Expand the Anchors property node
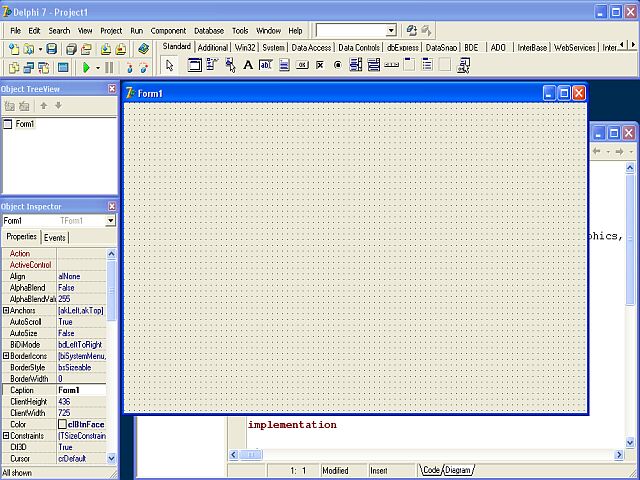The width and height of the screenshot is (640, 480). [5, 311]
